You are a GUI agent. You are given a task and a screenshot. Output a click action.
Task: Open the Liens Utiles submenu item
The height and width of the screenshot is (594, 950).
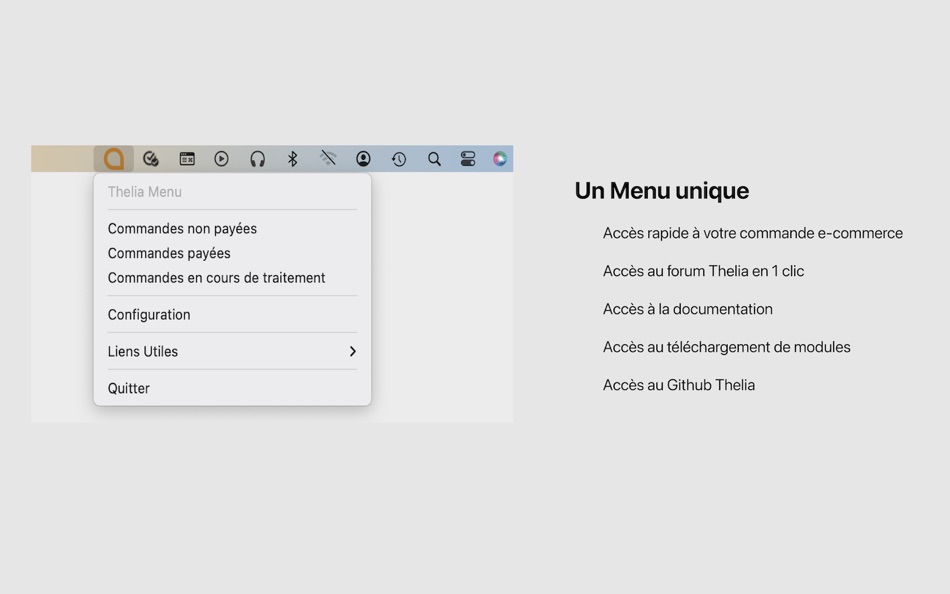pos(232,352)
